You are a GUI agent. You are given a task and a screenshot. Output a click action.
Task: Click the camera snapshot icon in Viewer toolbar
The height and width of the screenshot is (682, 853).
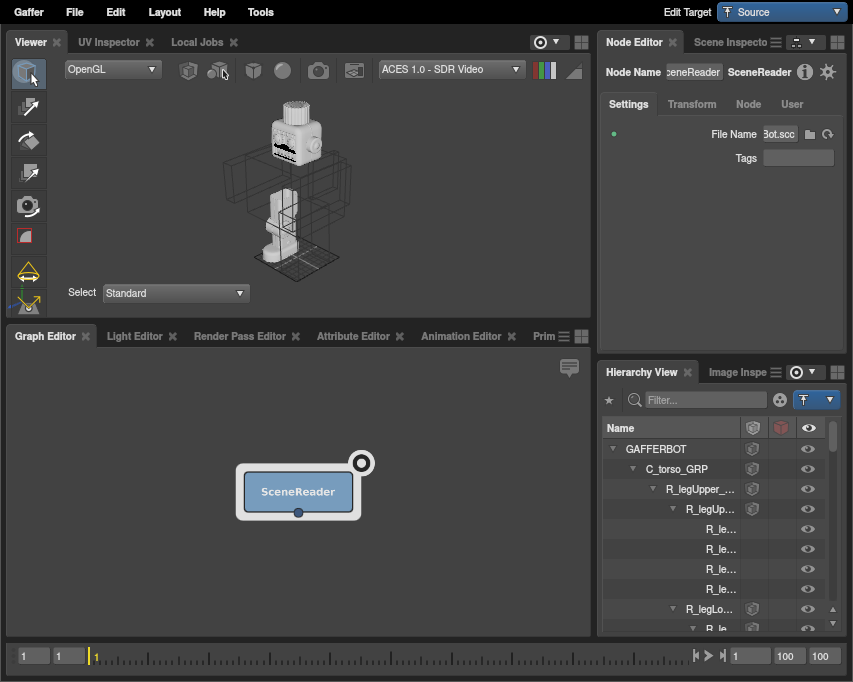coord(318,70)
